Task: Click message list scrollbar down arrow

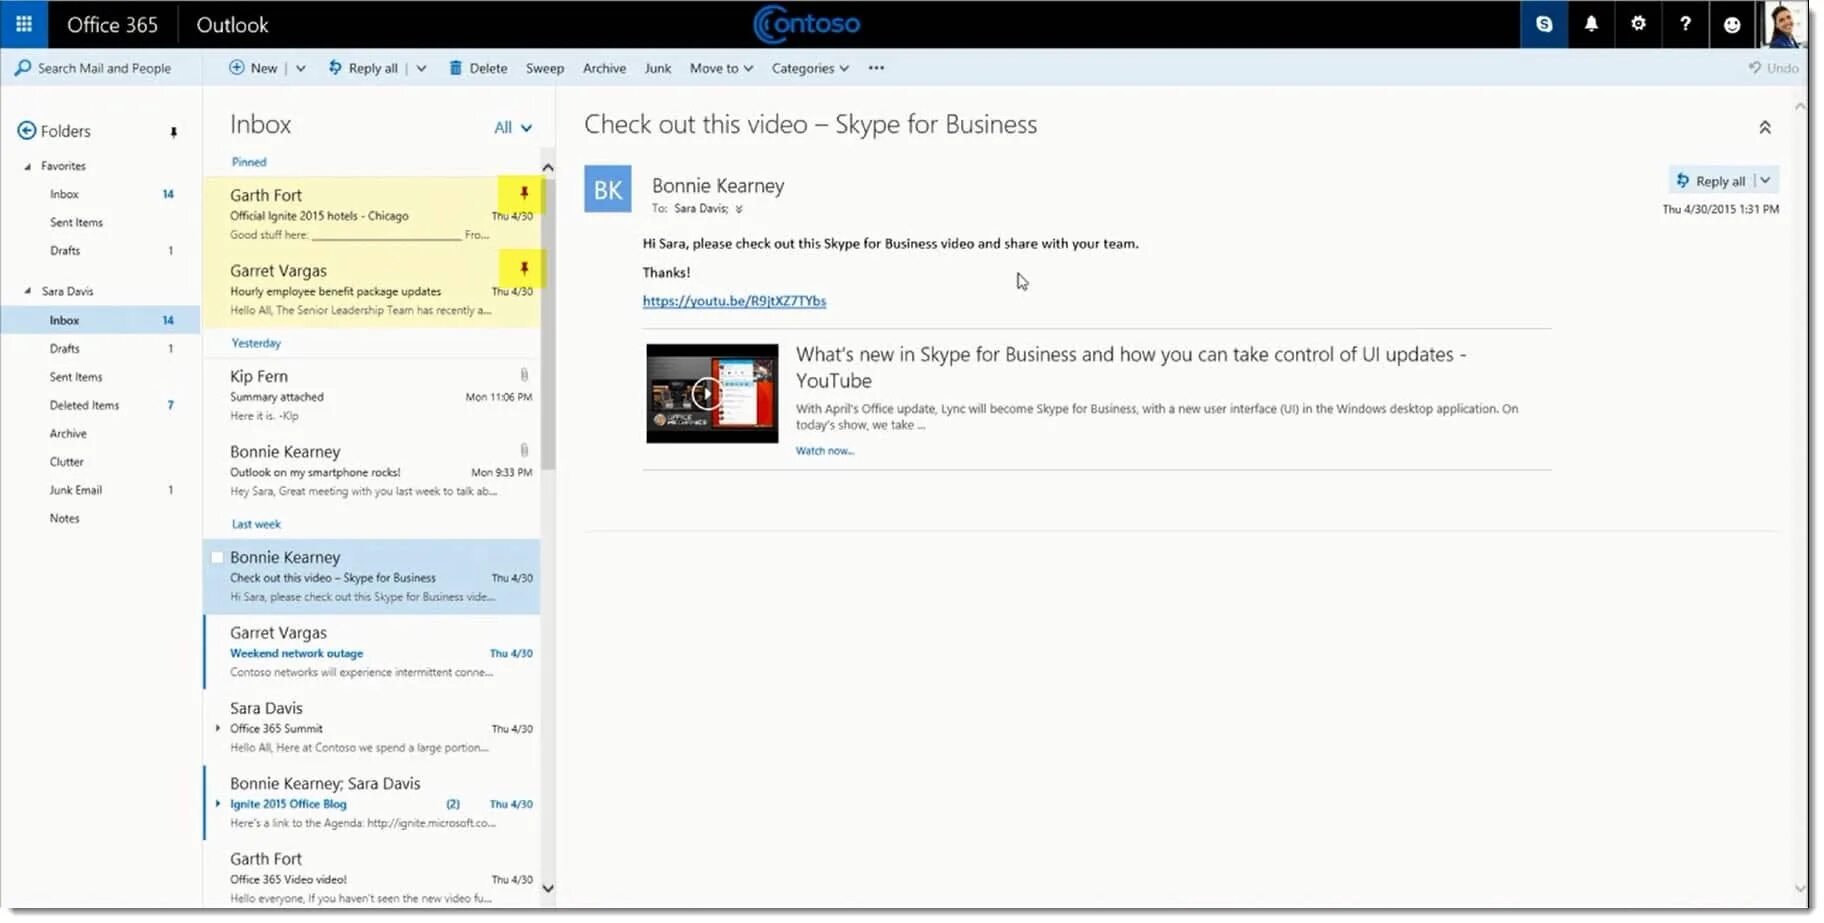Action: pos(547,888)
